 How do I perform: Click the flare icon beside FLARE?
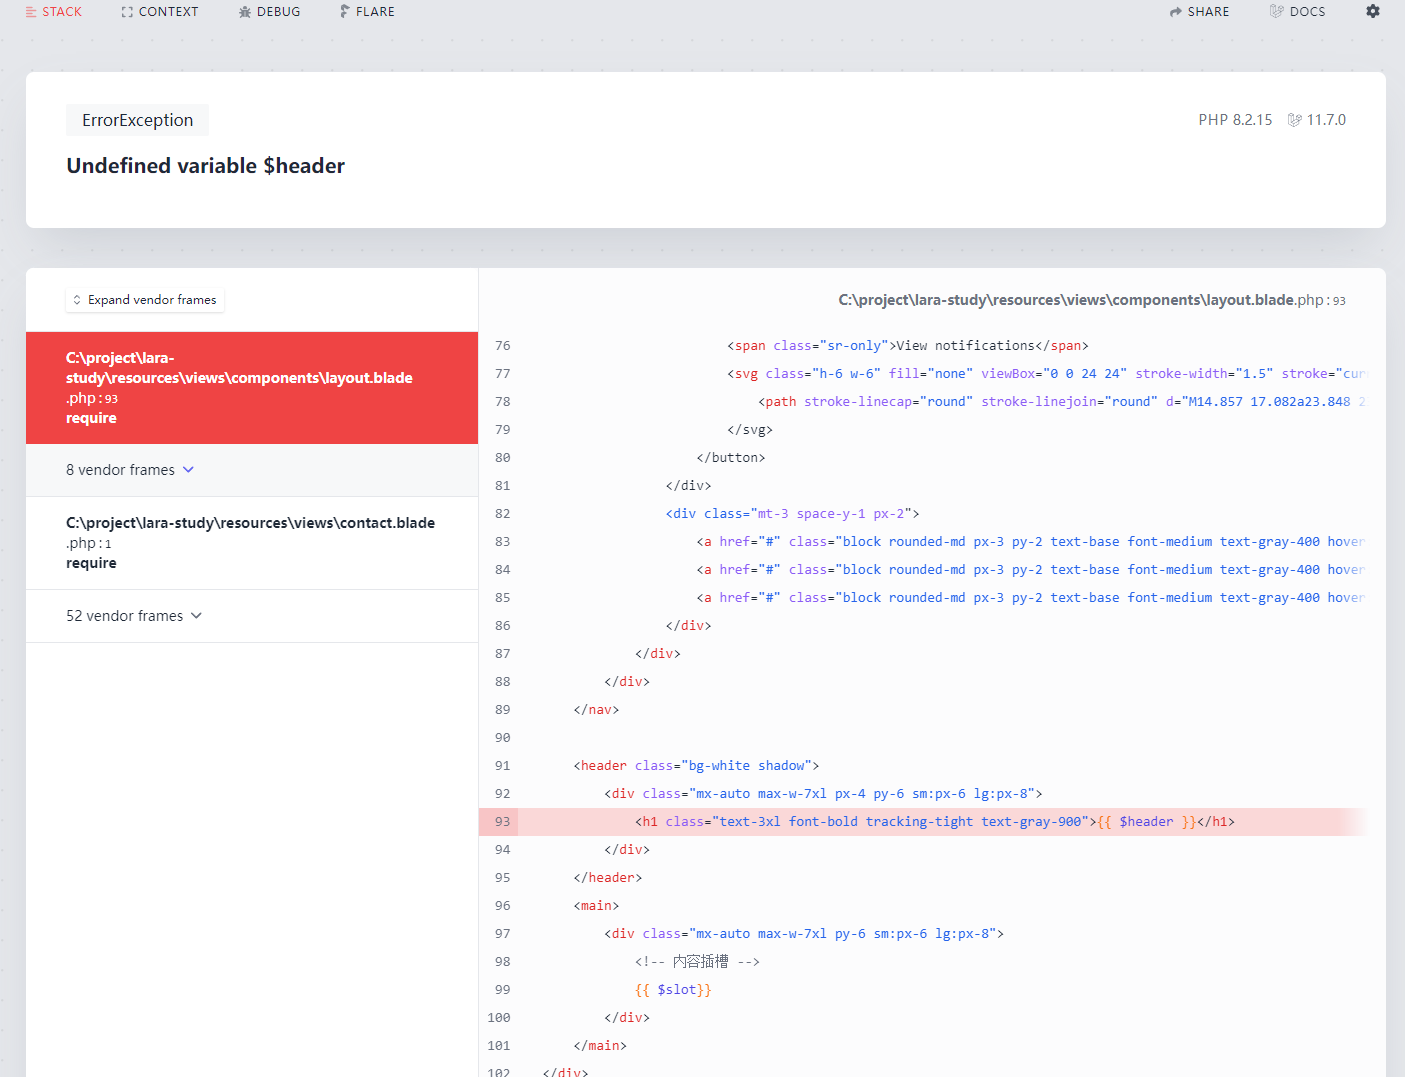345,12
